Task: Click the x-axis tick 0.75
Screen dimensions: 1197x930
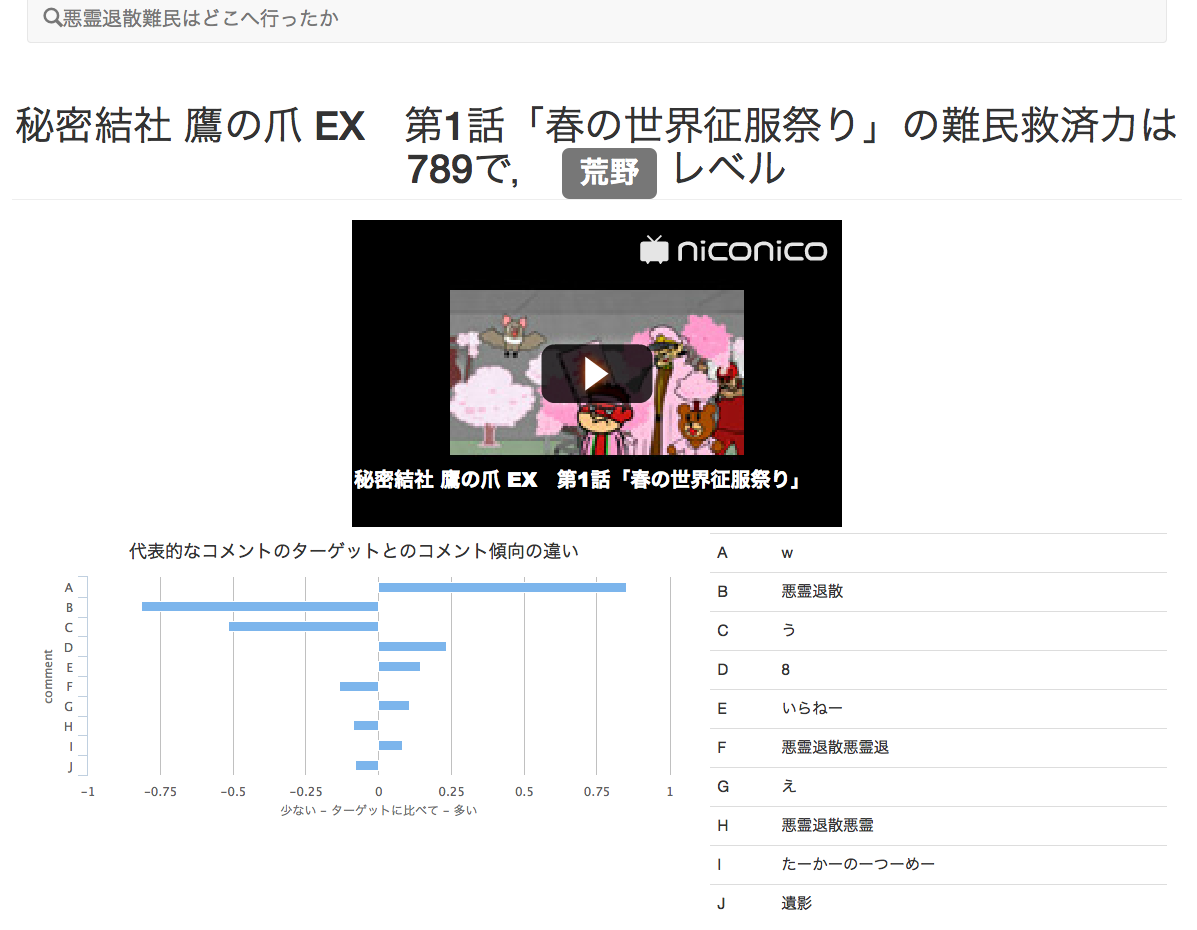Action: pyautogui.click(x=597, y=792)
